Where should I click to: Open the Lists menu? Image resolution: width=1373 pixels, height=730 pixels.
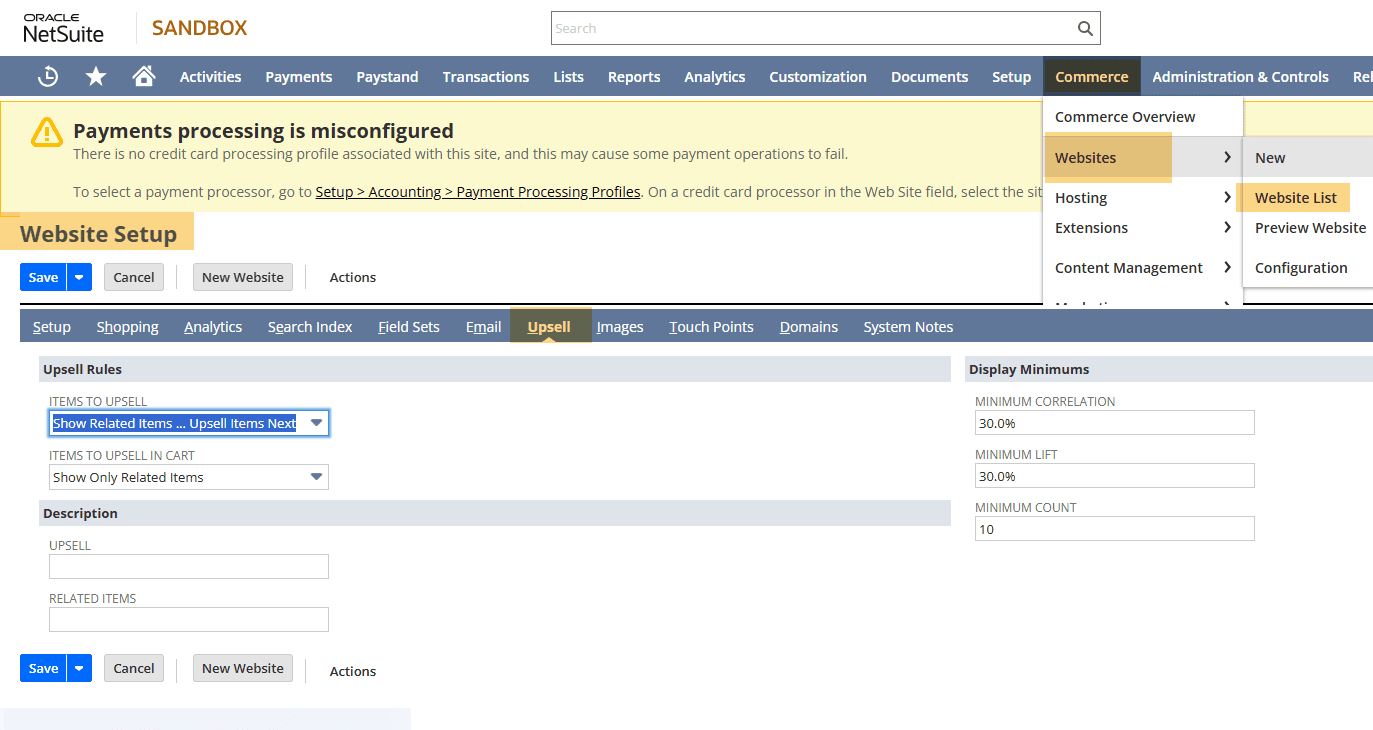click(x=568, y=76)
